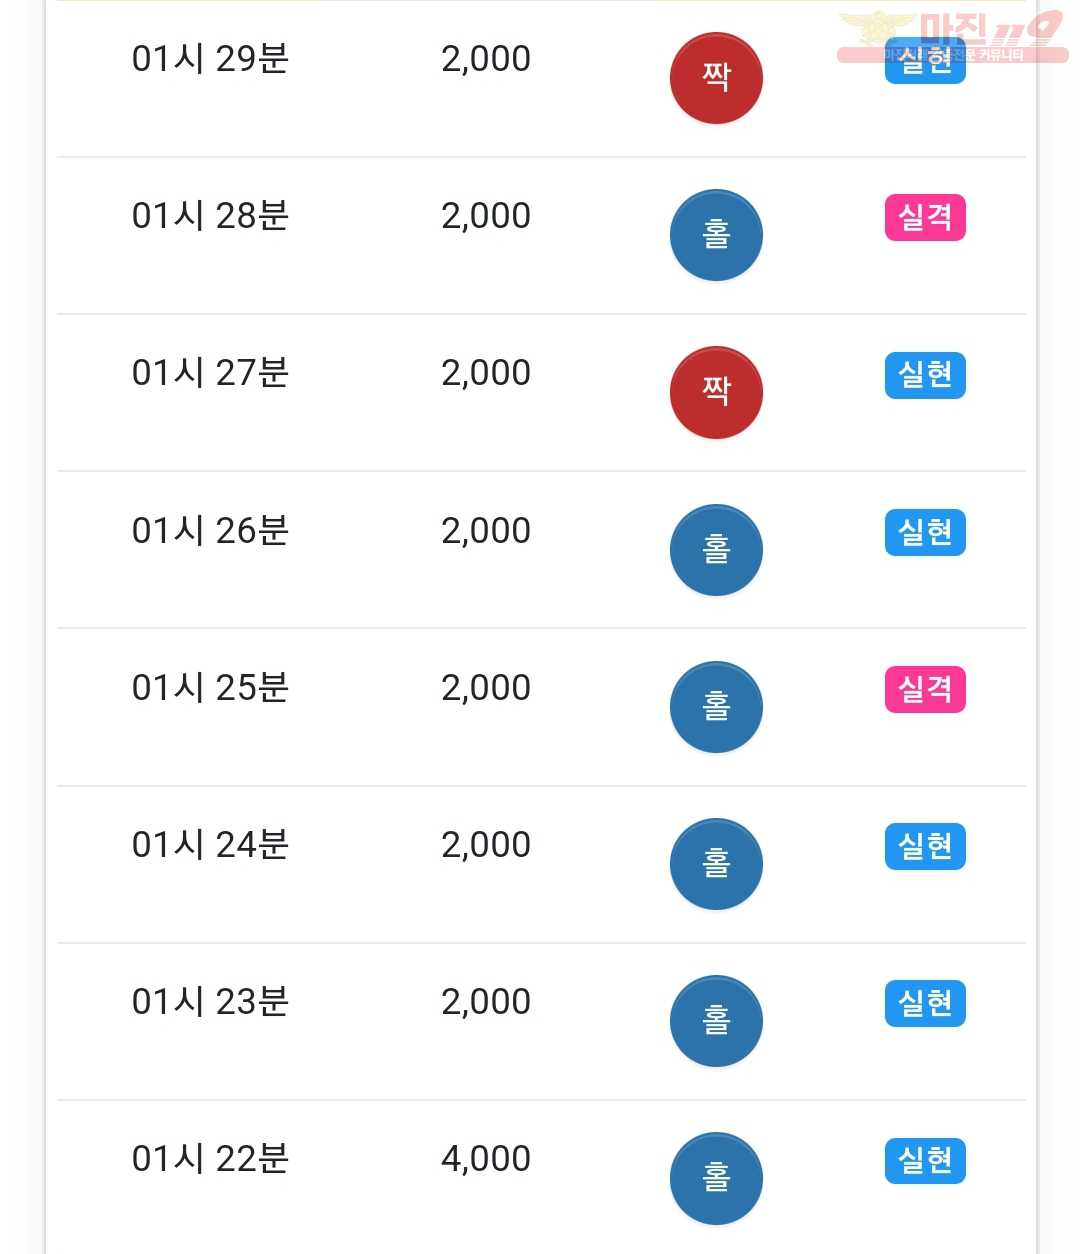This screenshot has width=1080, height=1254.
Task: Tap the blue 홀 circle at 01시 24분
Action: pyautogui.click(x=716, y=864)
